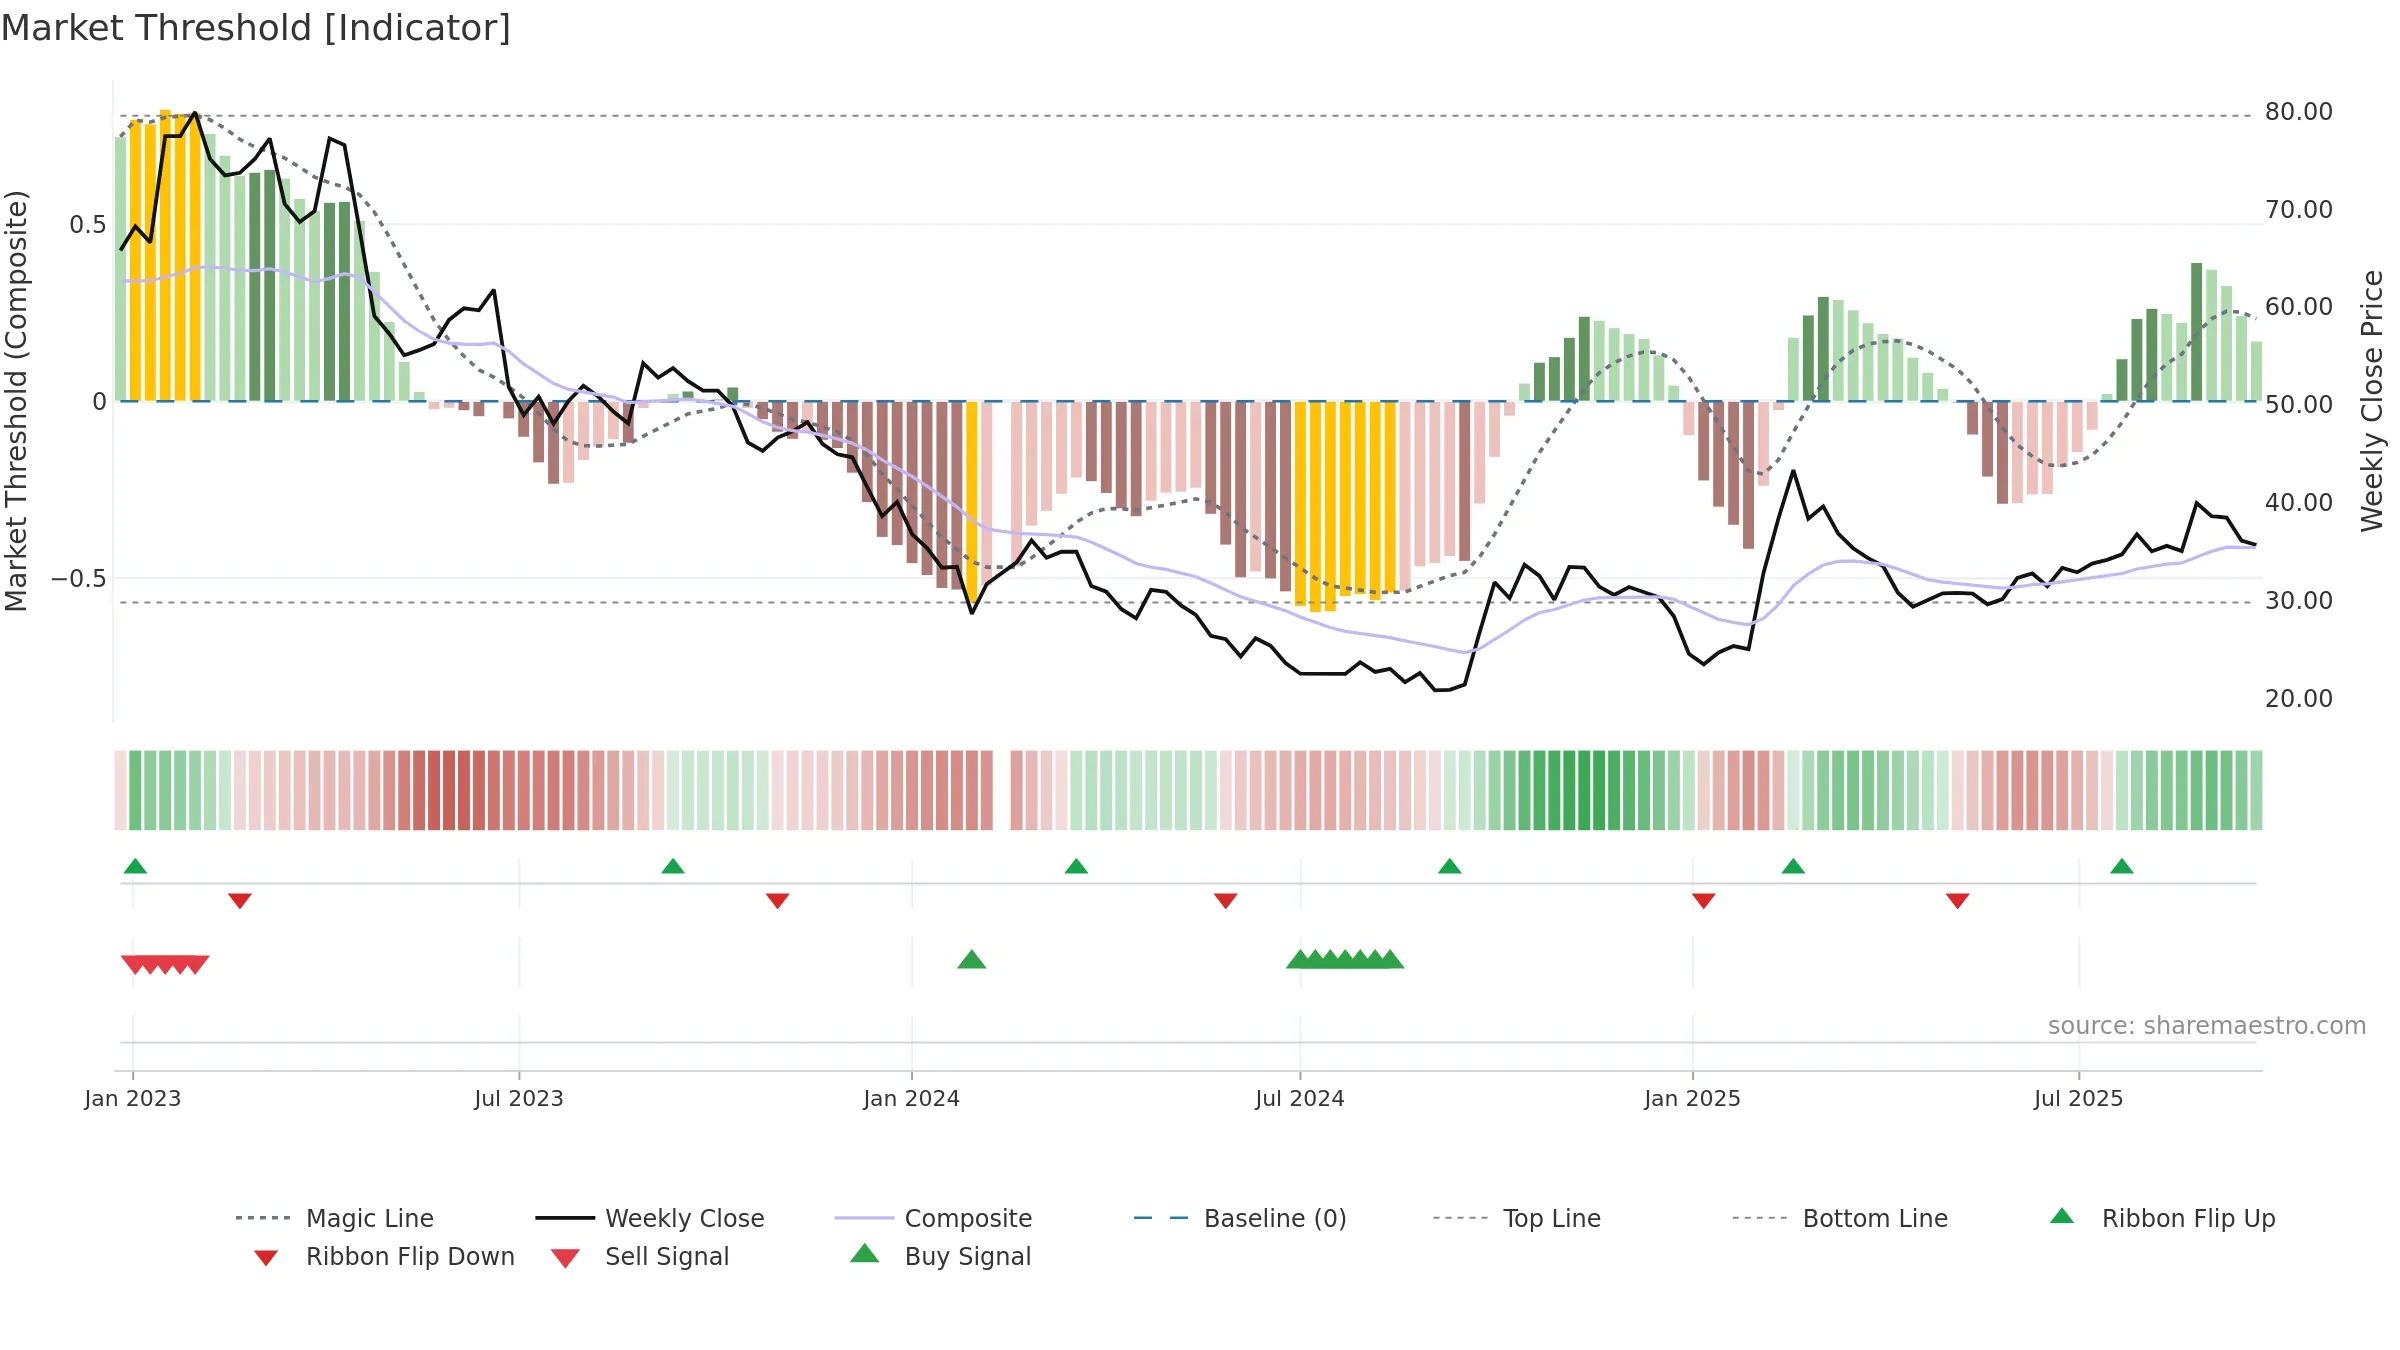2400x1350 pixels.
Task: Click the Weekly Close Price axis title
Action: pos(2372,401)
